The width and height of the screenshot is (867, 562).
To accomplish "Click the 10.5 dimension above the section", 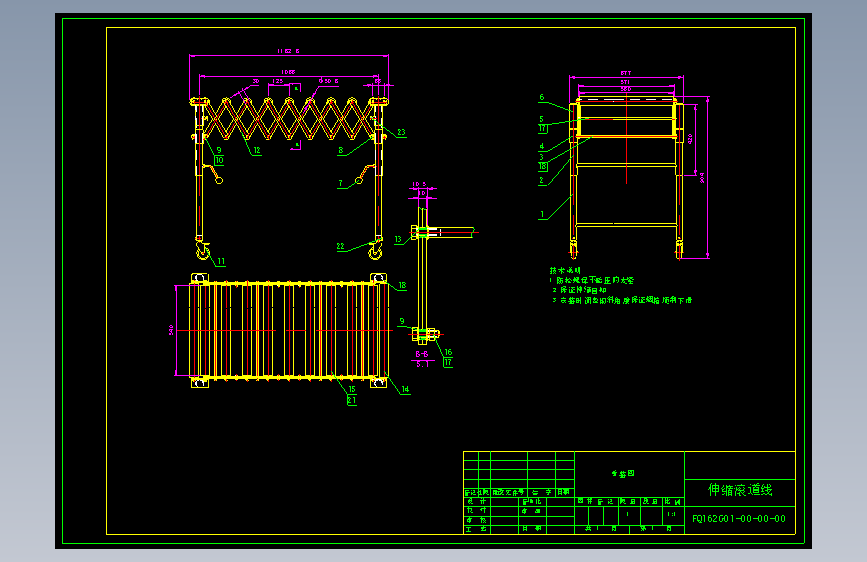I will pyautogui.click(x=419, y=184).
